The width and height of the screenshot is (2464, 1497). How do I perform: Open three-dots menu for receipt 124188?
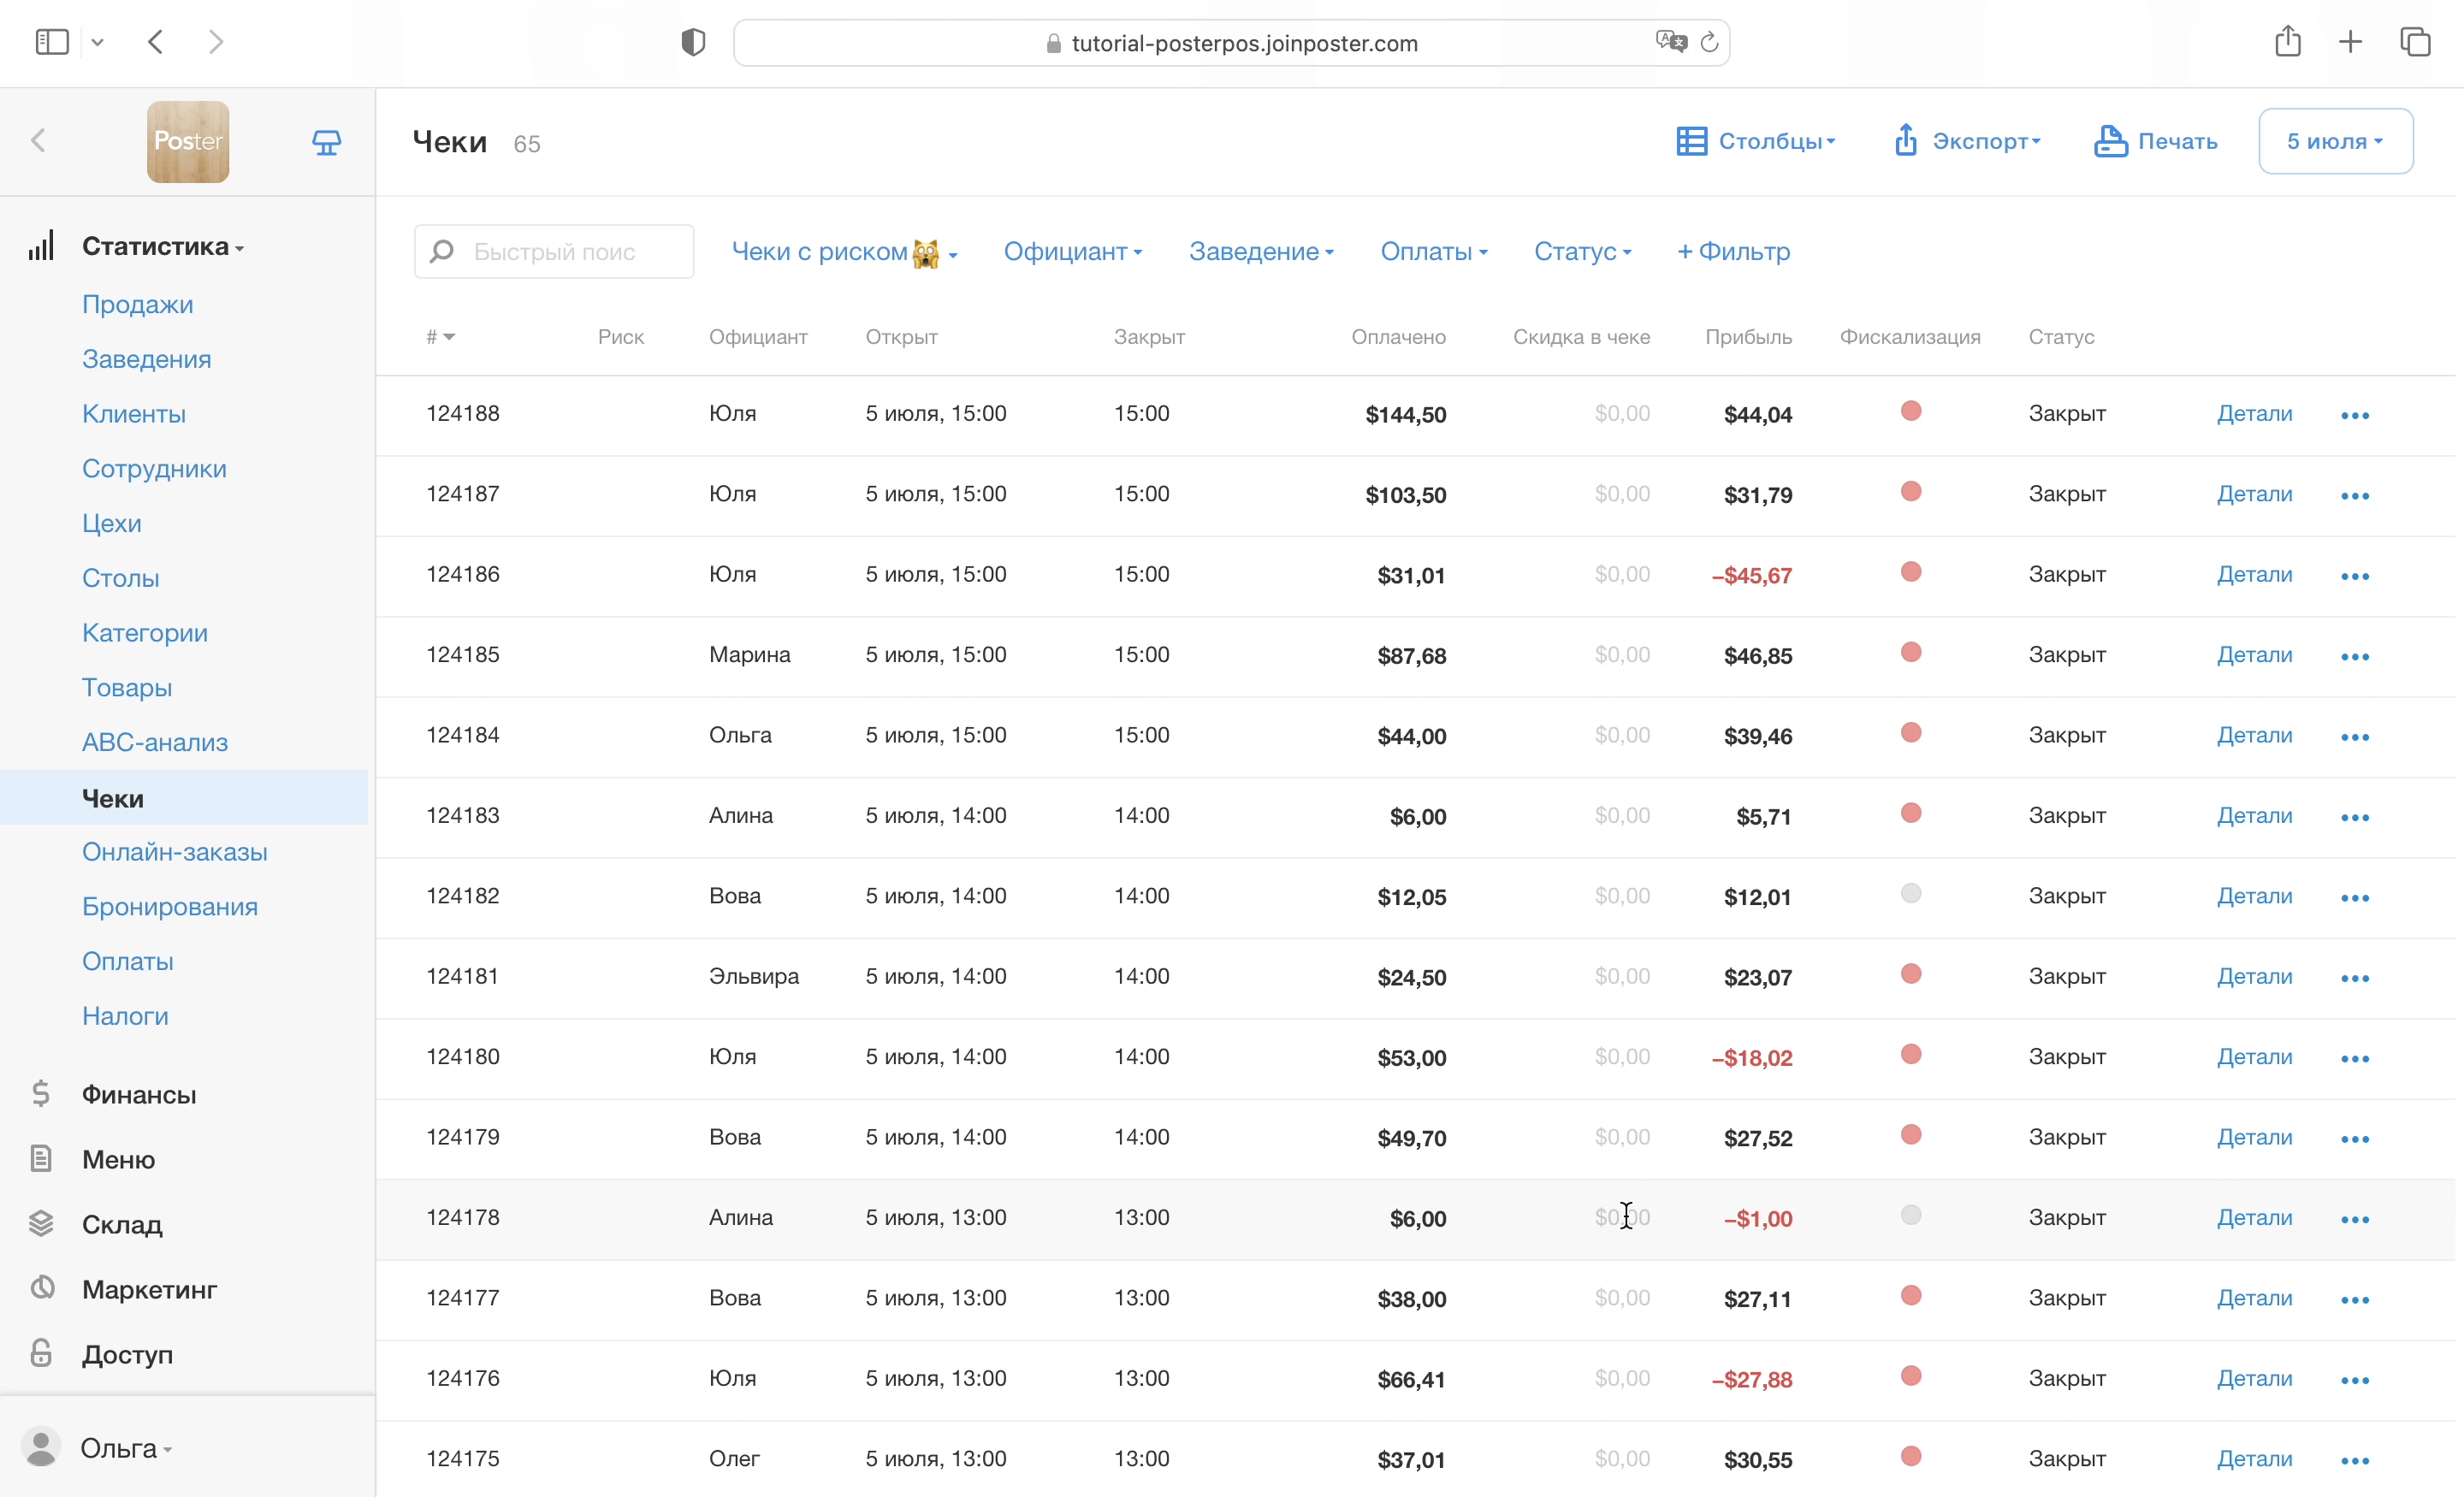point(2354,415)
